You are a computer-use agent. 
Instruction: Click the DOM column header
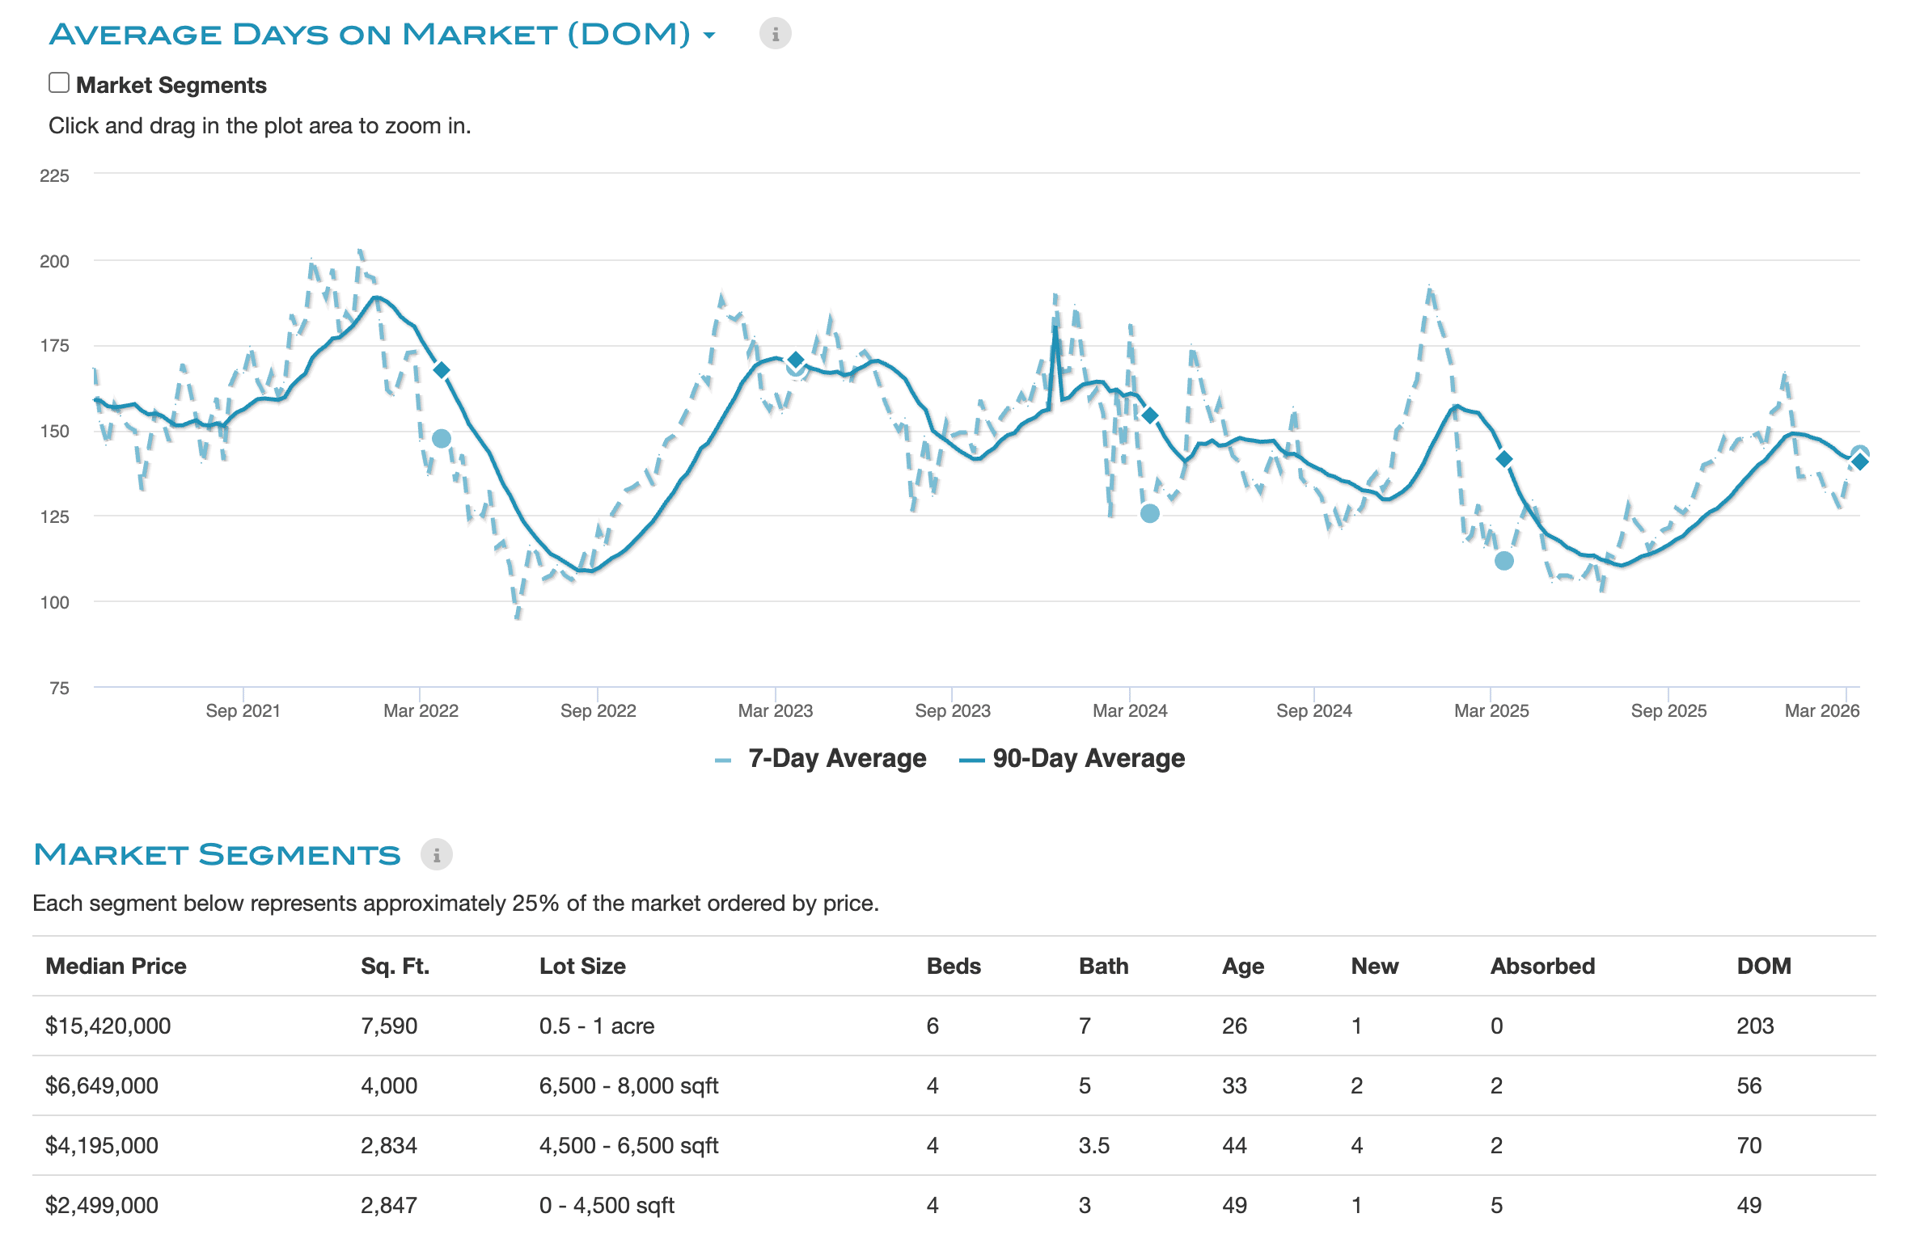pos(1763,966)
